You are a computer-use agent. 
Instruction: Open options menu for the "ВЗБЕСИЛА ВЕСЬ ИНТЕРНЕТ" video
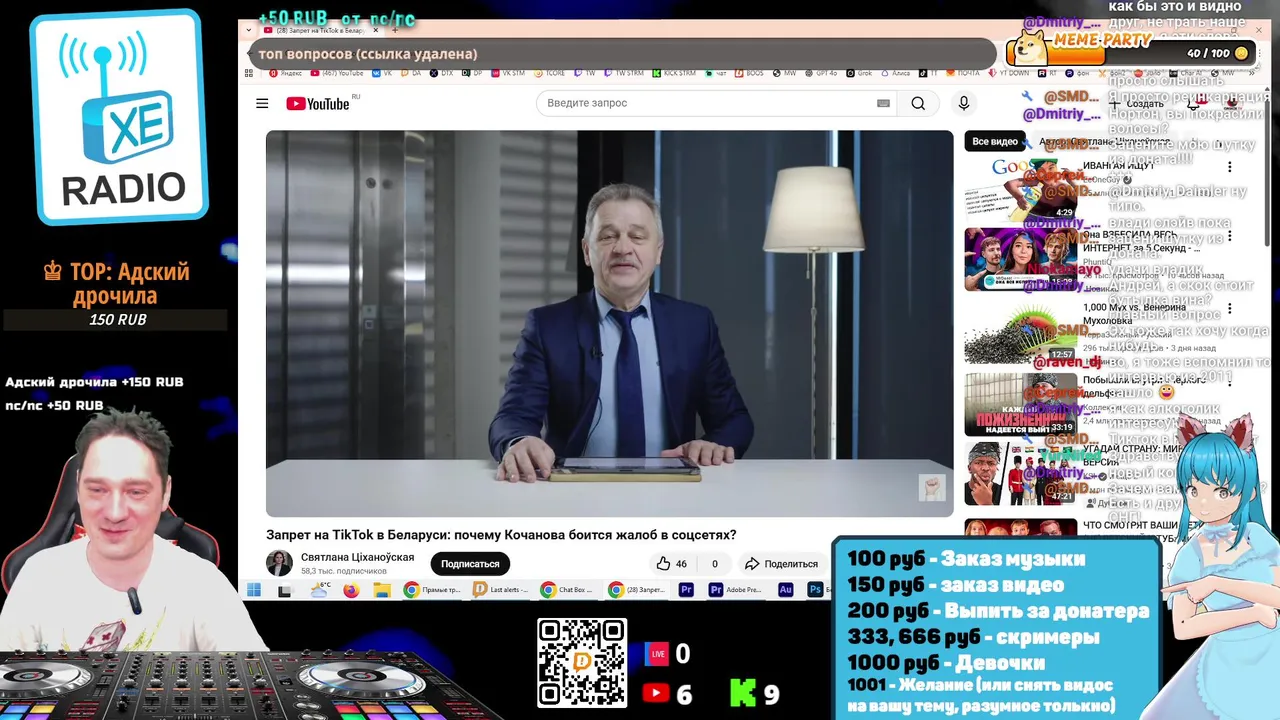pyautogui.click(x=1229, y=237)
